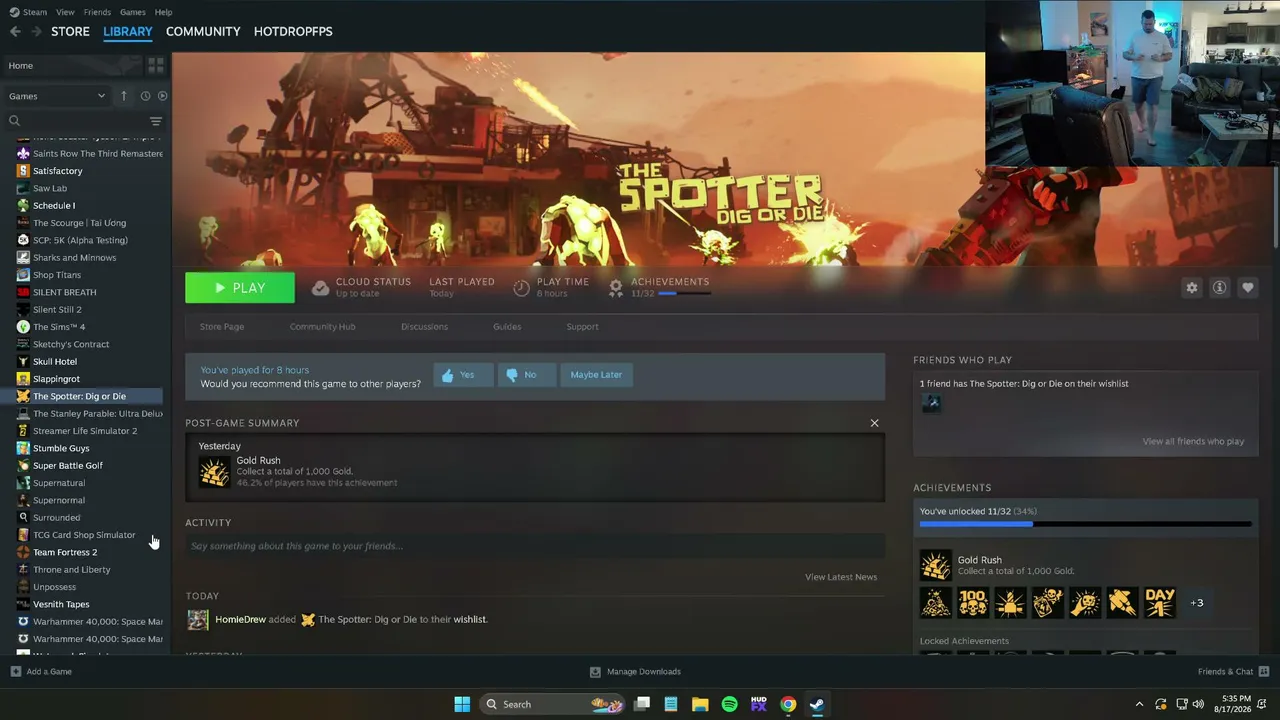
Task: Click the 100 skulls achievement icon
Action: pos(973,602)
